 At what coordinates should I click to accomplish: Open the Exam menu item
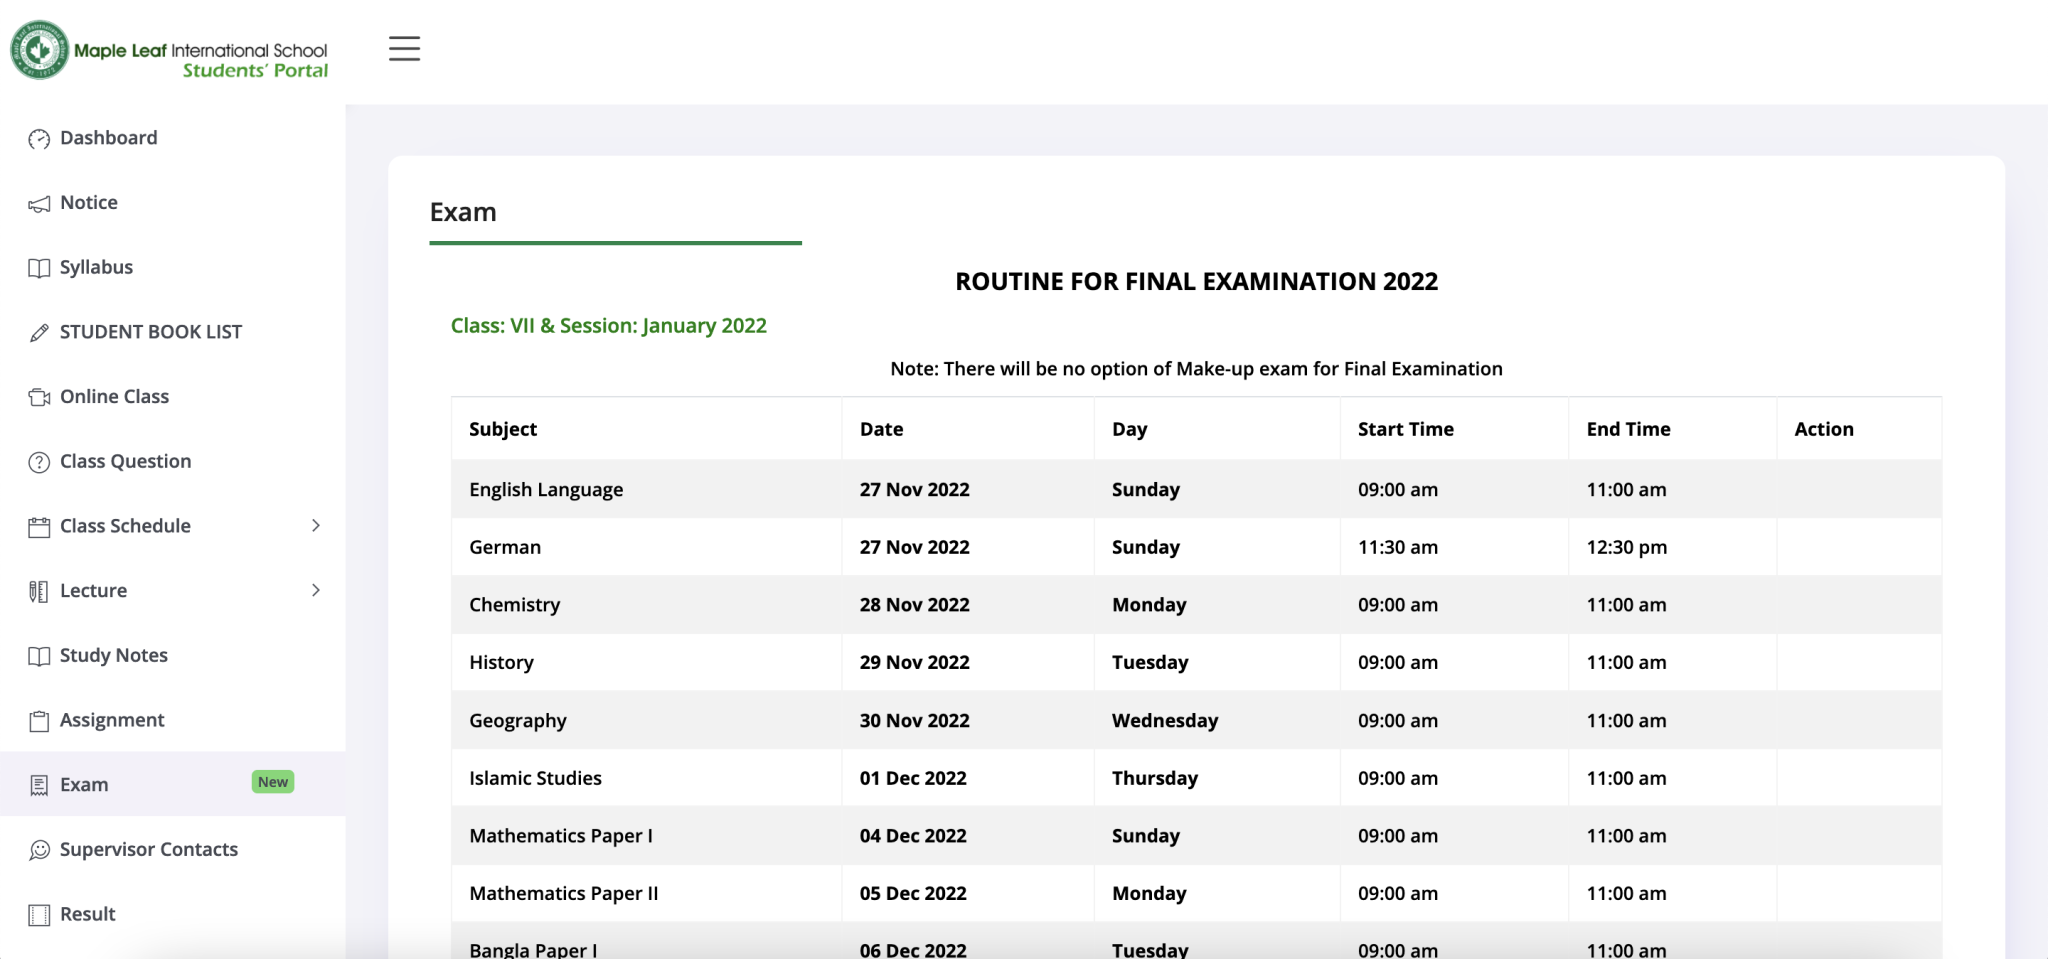(84, 785)
